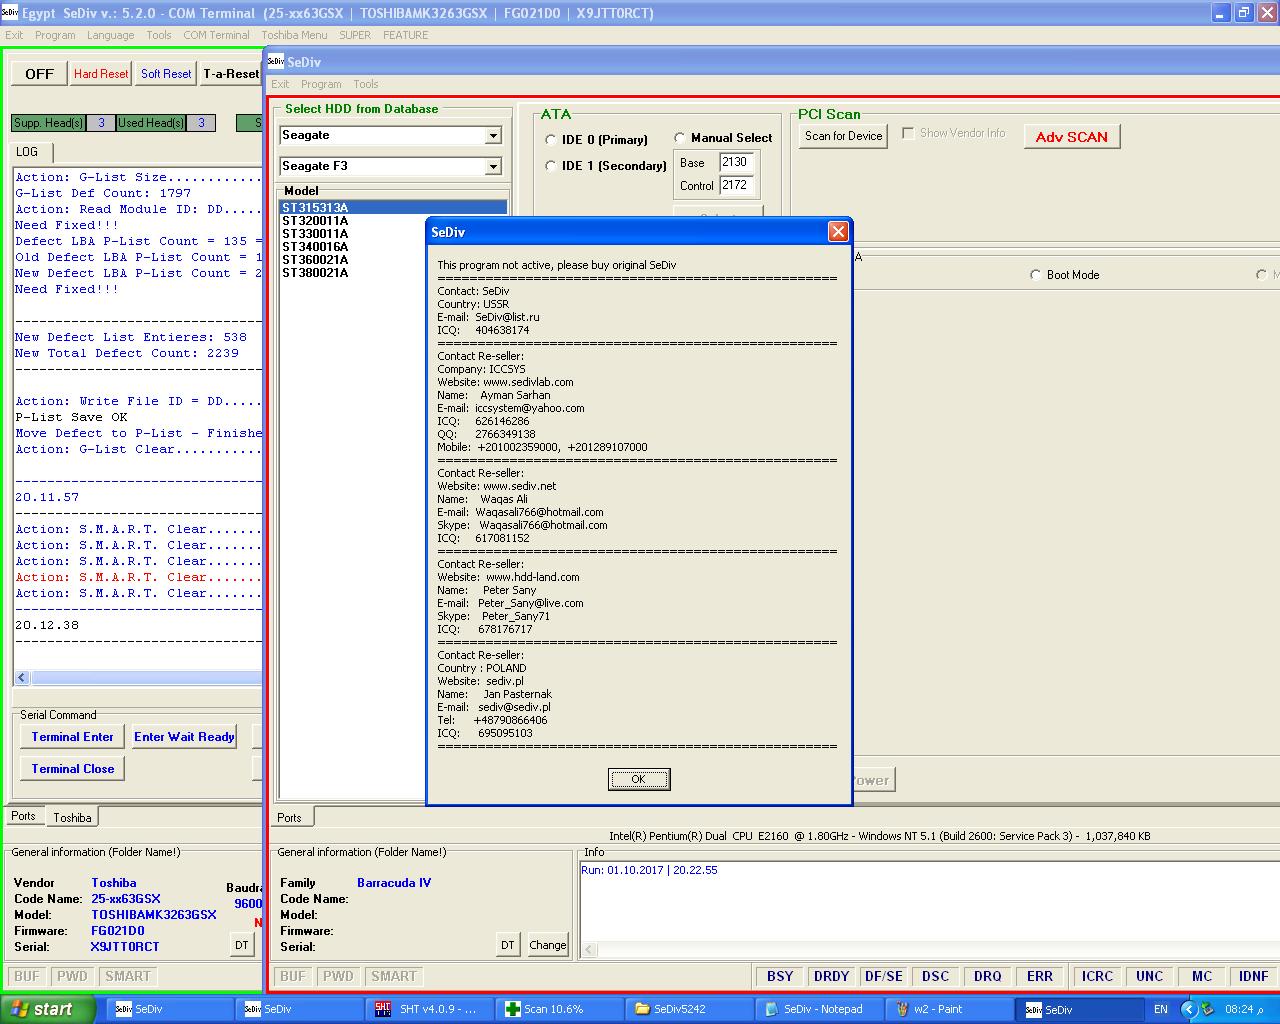
Task: Click the T-a-Reset button
Action: click(230, 74)
